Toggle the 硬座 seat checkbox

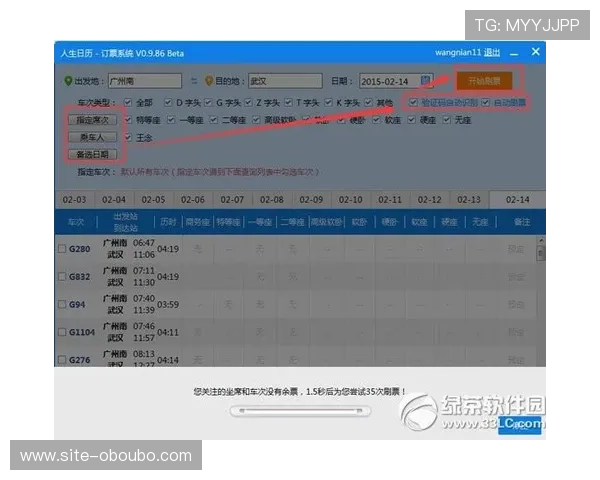411,120
